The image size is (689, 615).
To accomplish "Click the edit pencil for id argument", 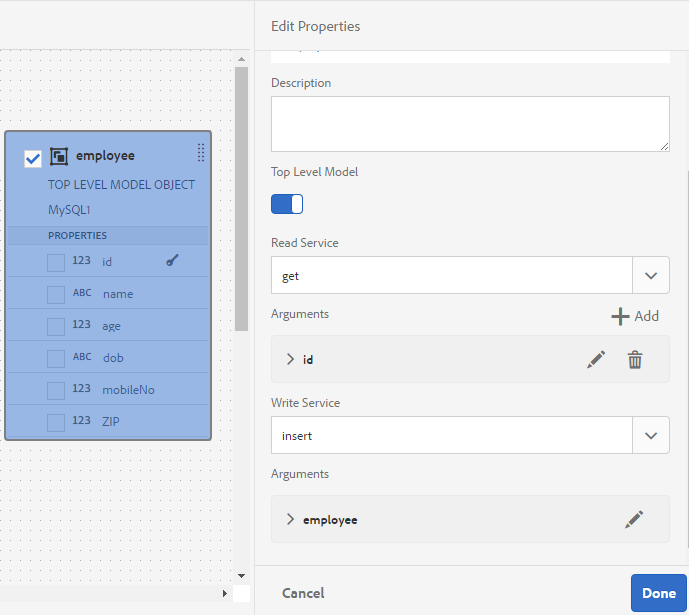I will [x=596, y=360].
